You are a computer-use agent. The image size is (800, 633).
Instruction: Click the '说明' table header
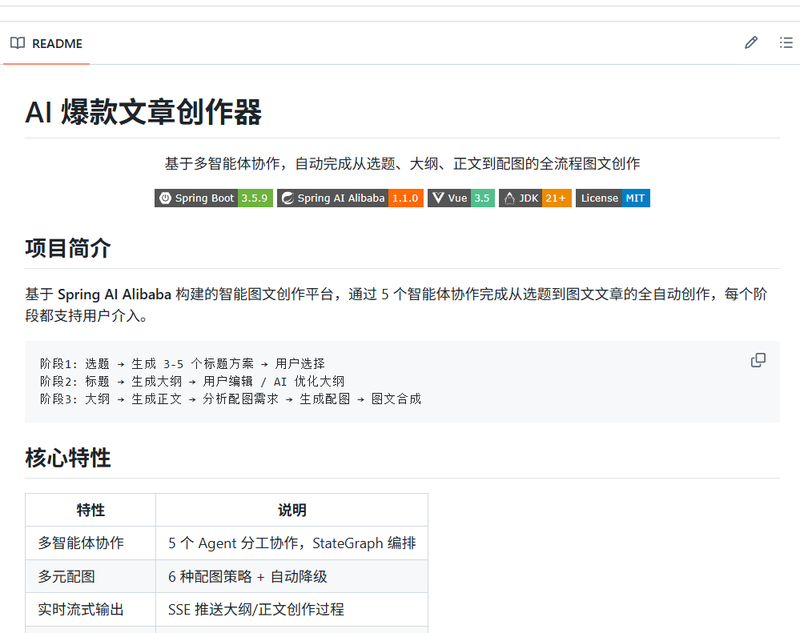tap(292, 510)
